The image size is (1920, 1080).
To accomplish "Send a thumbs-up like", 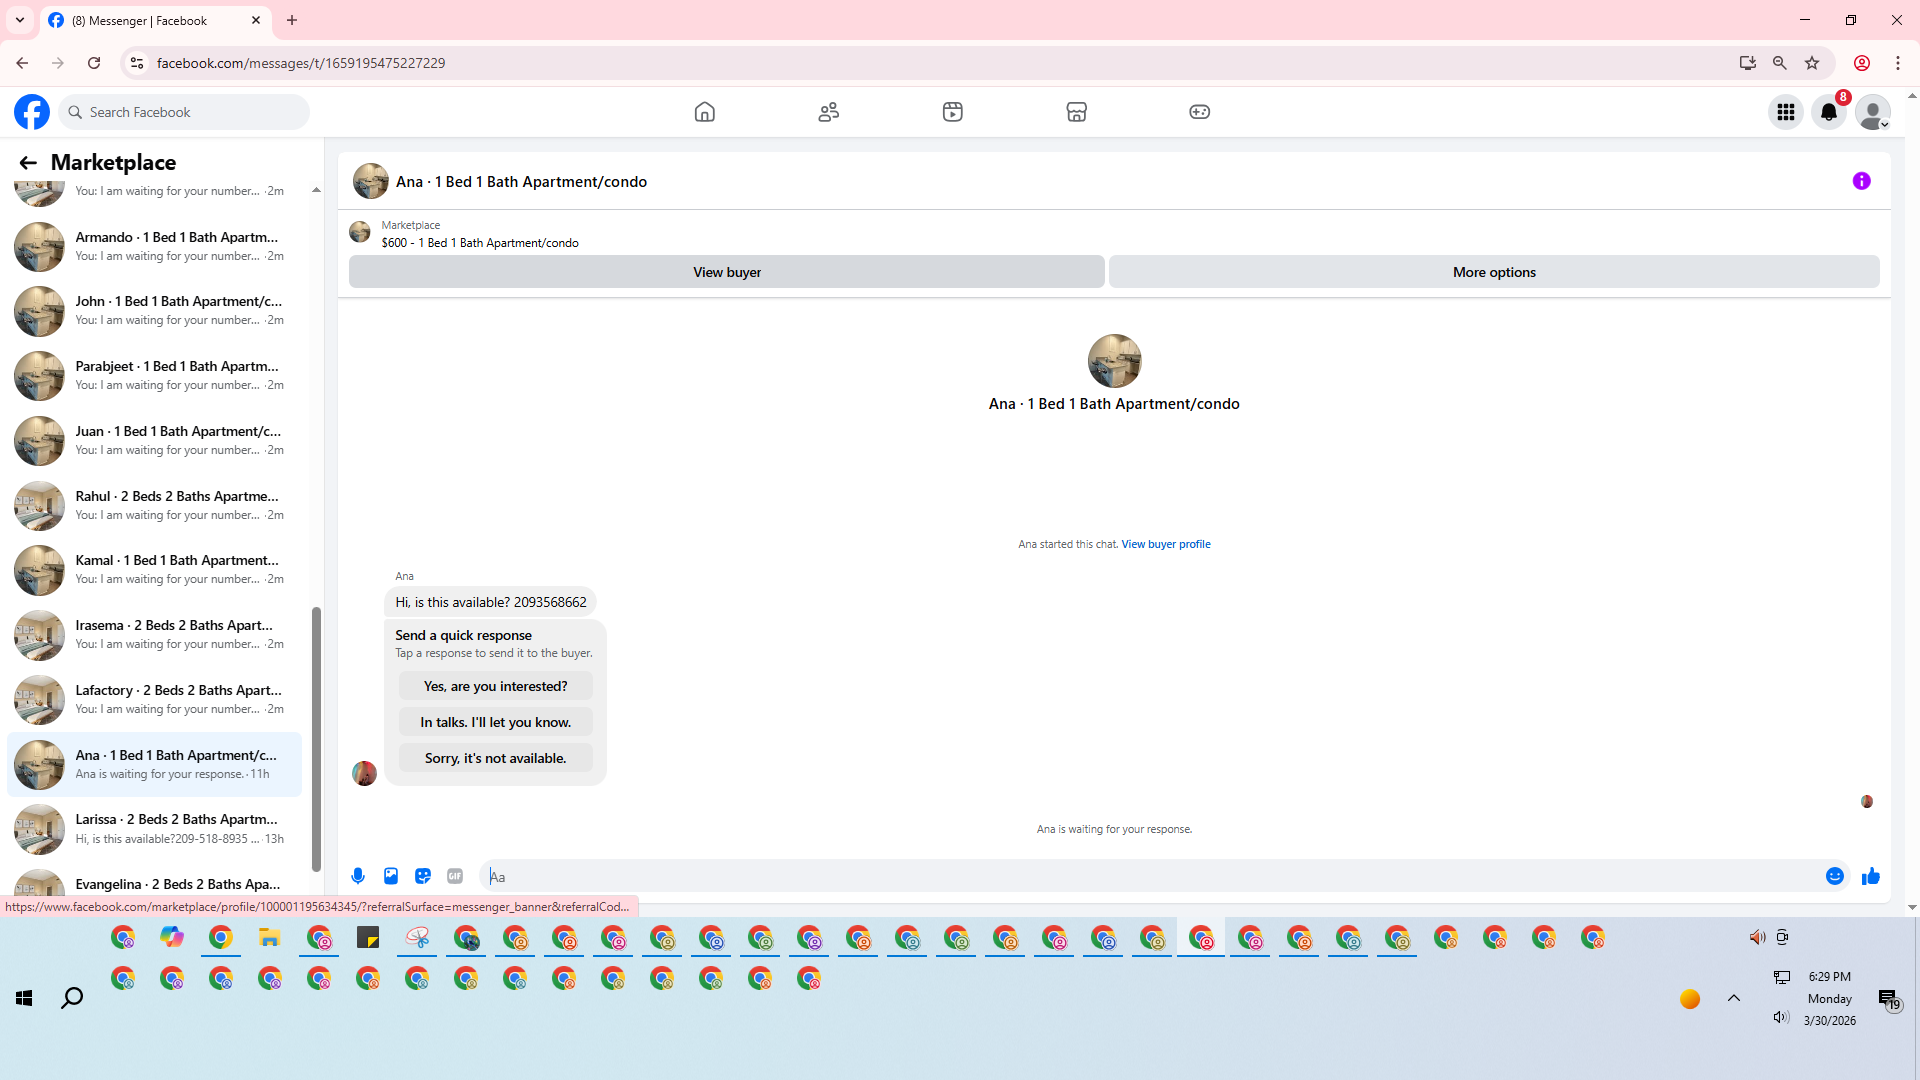I will tap(1871, 876).
